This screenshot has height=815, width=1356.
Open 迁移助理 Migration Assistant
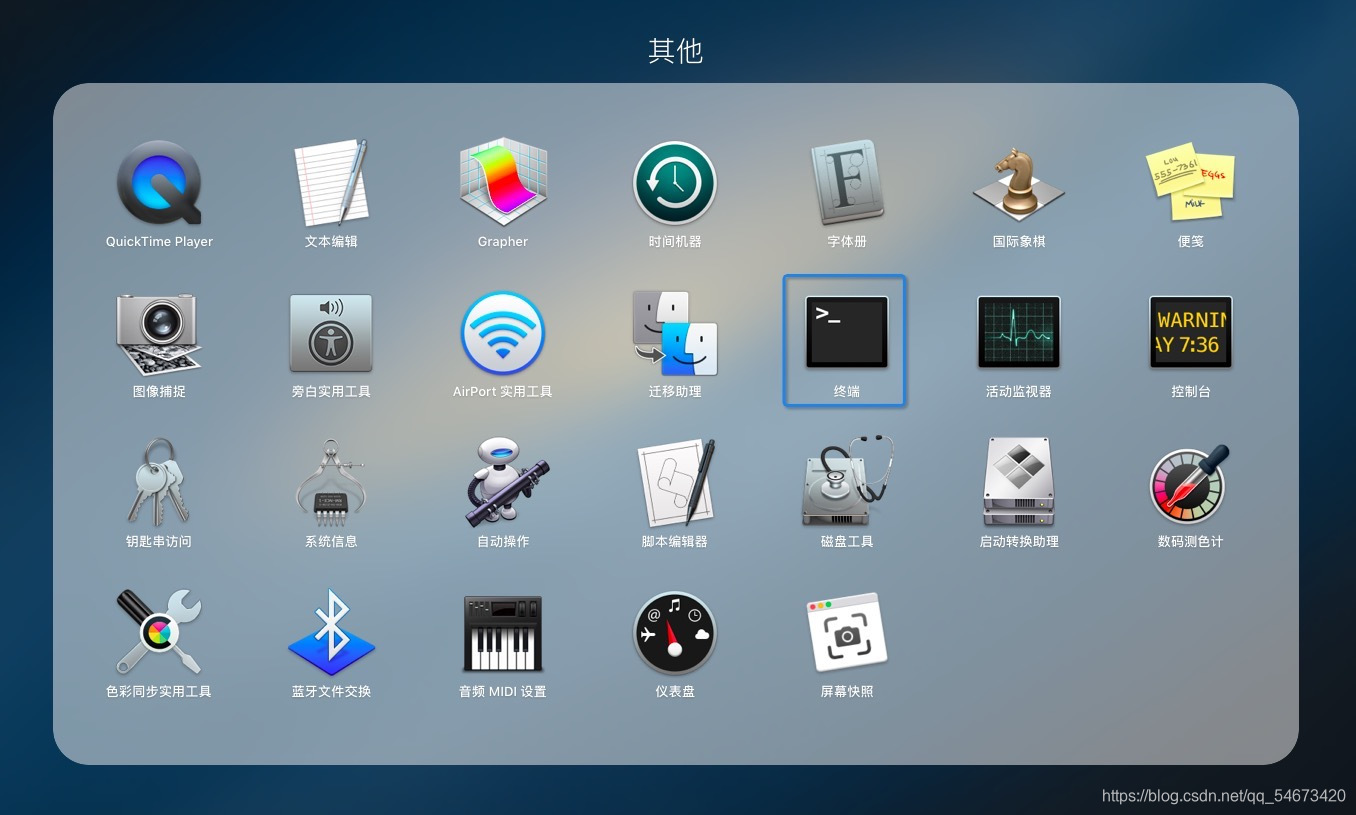(675, 333)
